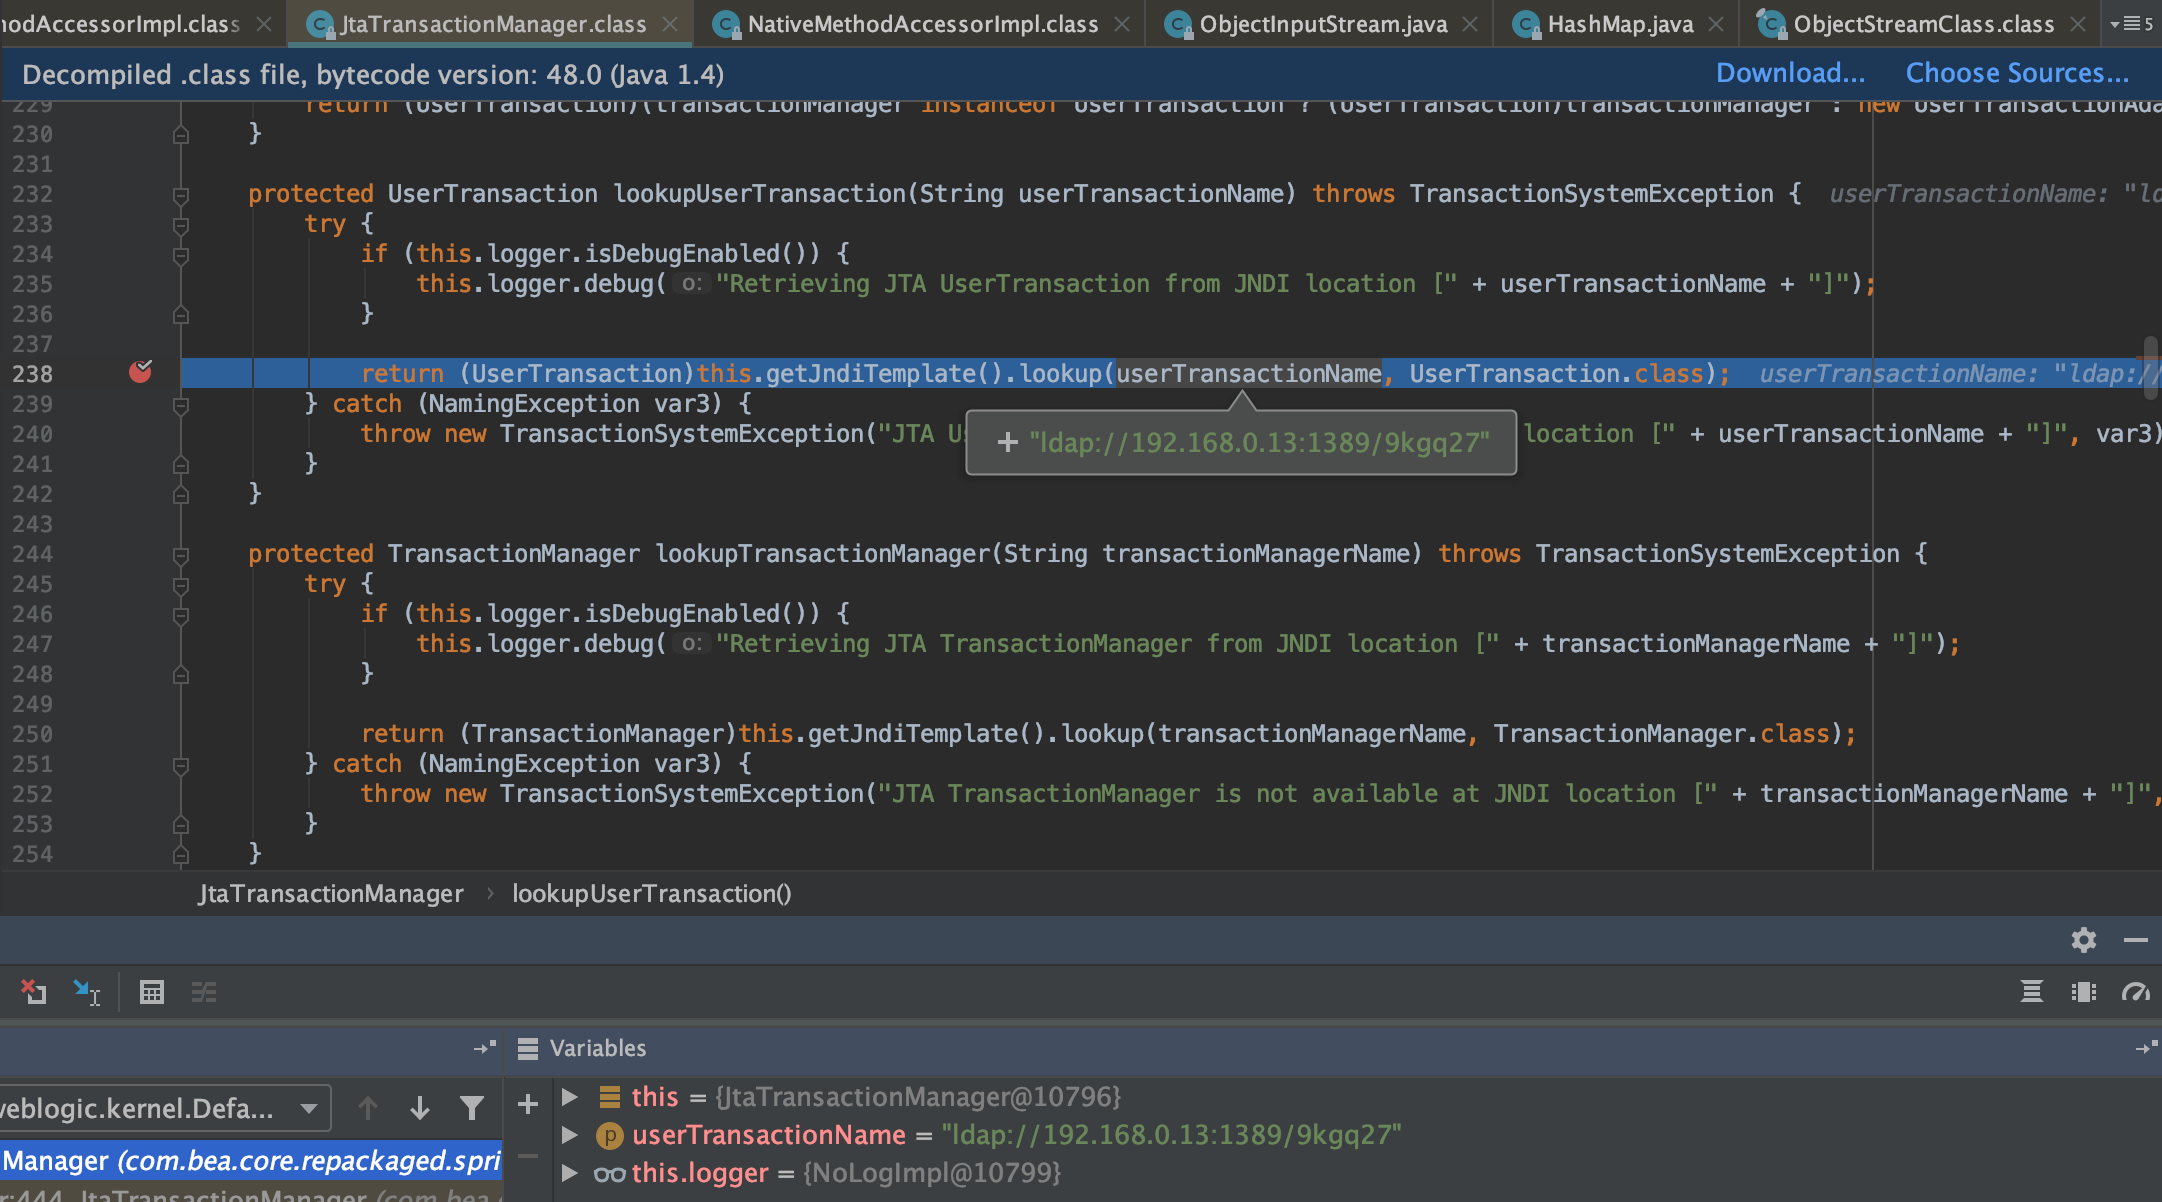Click the up arrow in the frames toolbar

point(368,1107)
